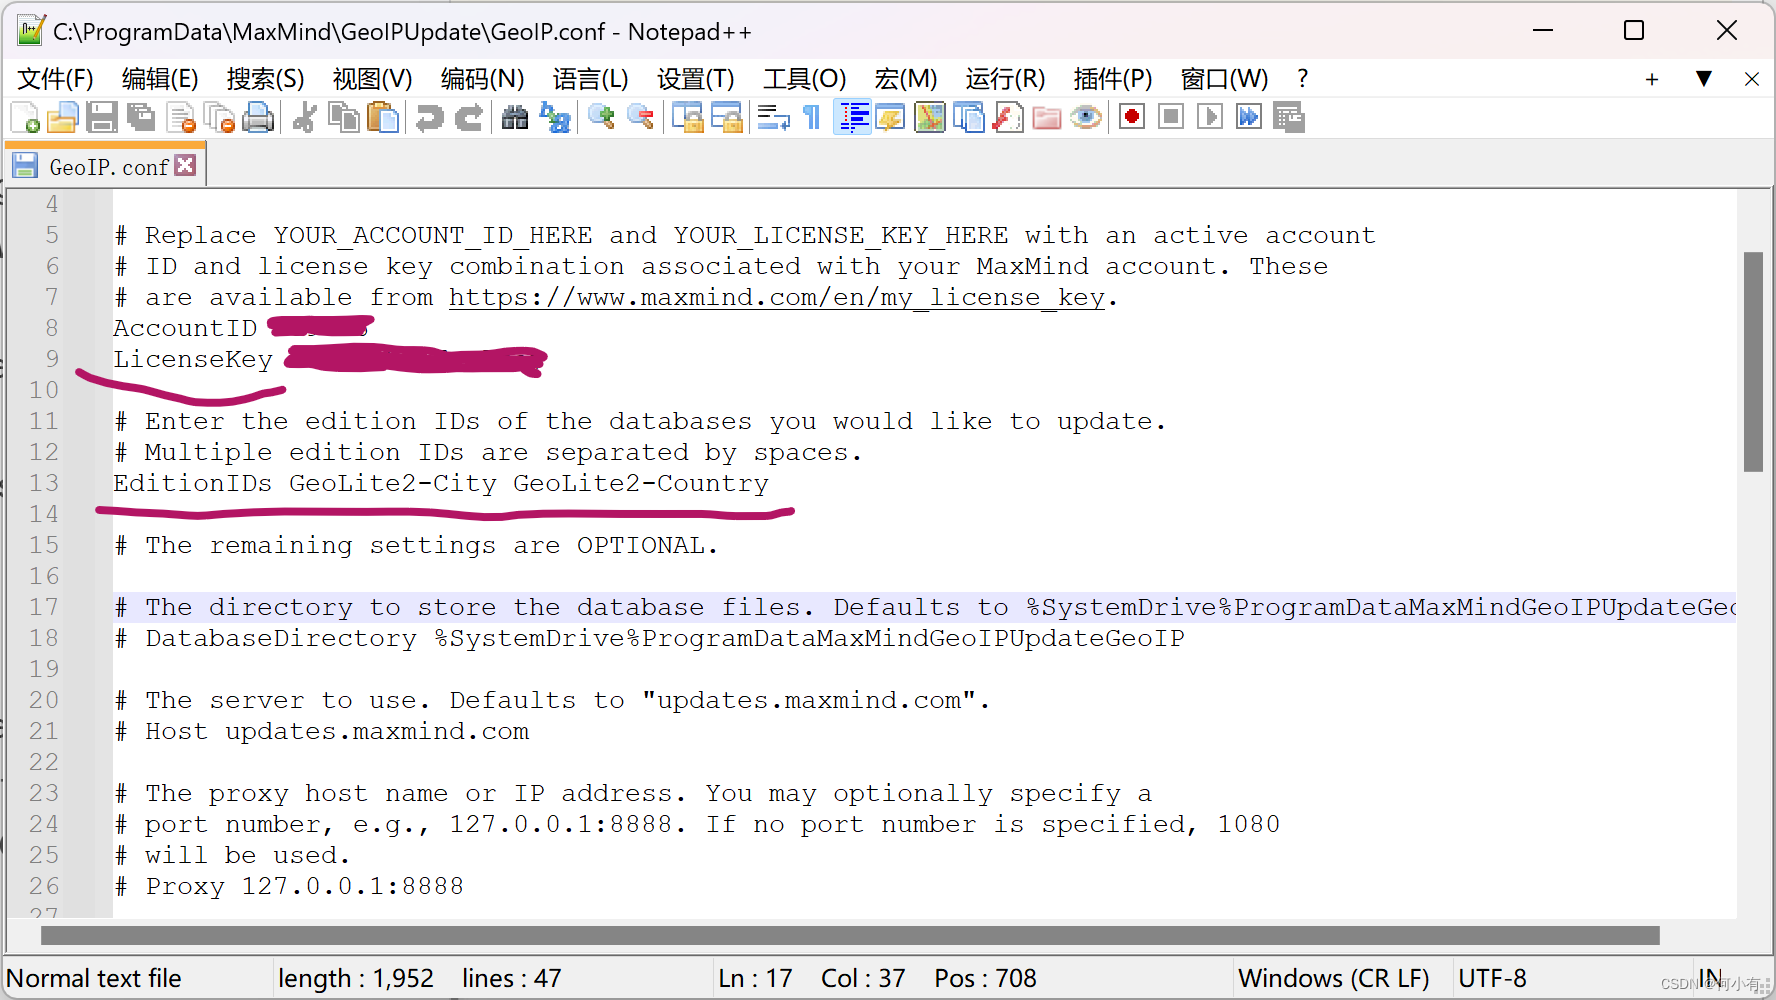Screen dimensions: 1776x1000
Task: Stop macro recording with the square button
Action: 1171,118
